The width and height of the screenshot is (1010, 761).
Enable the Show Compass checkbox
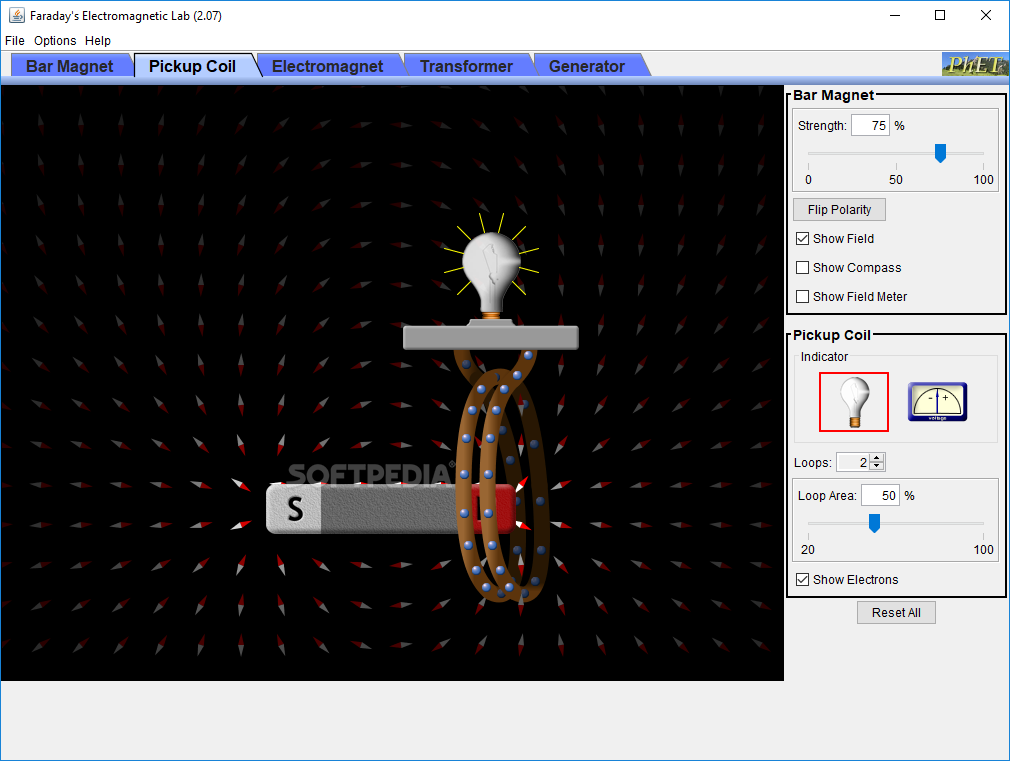tap(803, 267)
